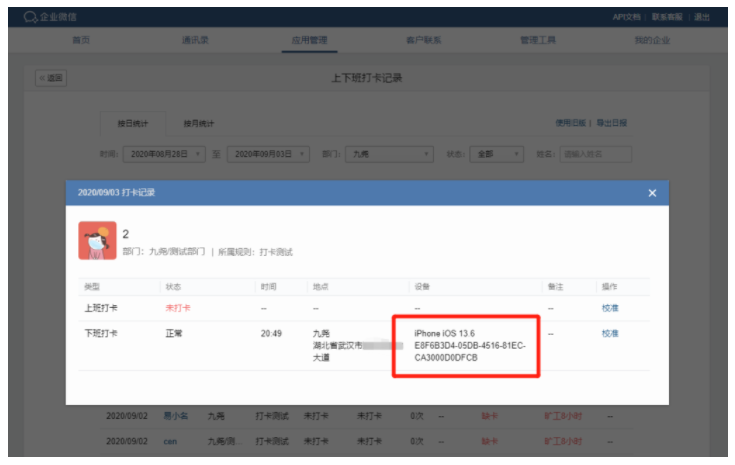Click 校准 for the 上班打卡 row
Screen dimensions: 735x465
[x=610, y=308]
